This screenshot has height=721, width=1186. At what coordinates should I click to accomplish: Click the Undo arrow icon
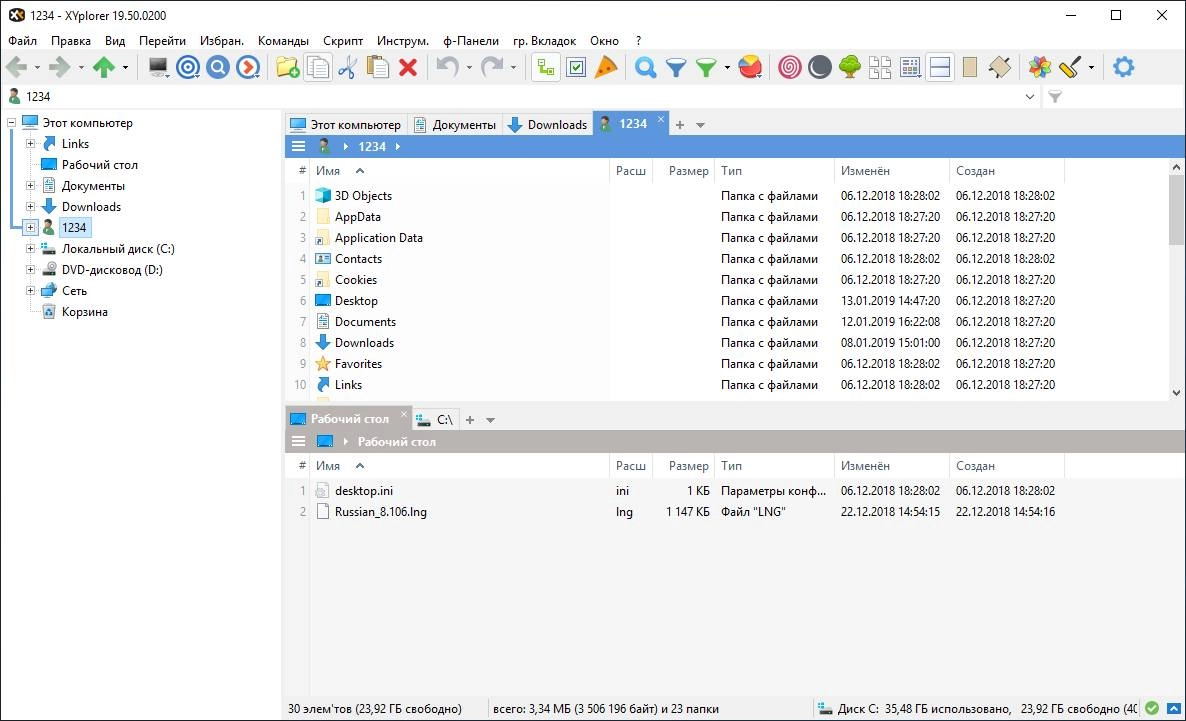448,67
